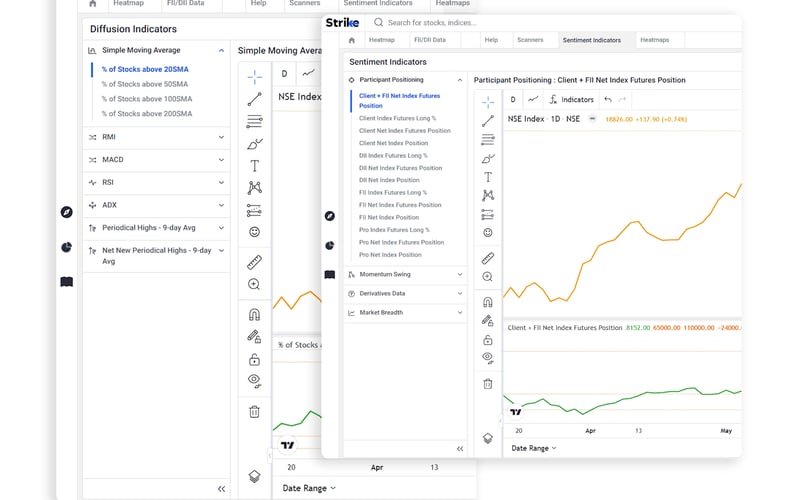Select % of Stocks above 200SMA
Viewport: 800px width, 500px height.
147,114
